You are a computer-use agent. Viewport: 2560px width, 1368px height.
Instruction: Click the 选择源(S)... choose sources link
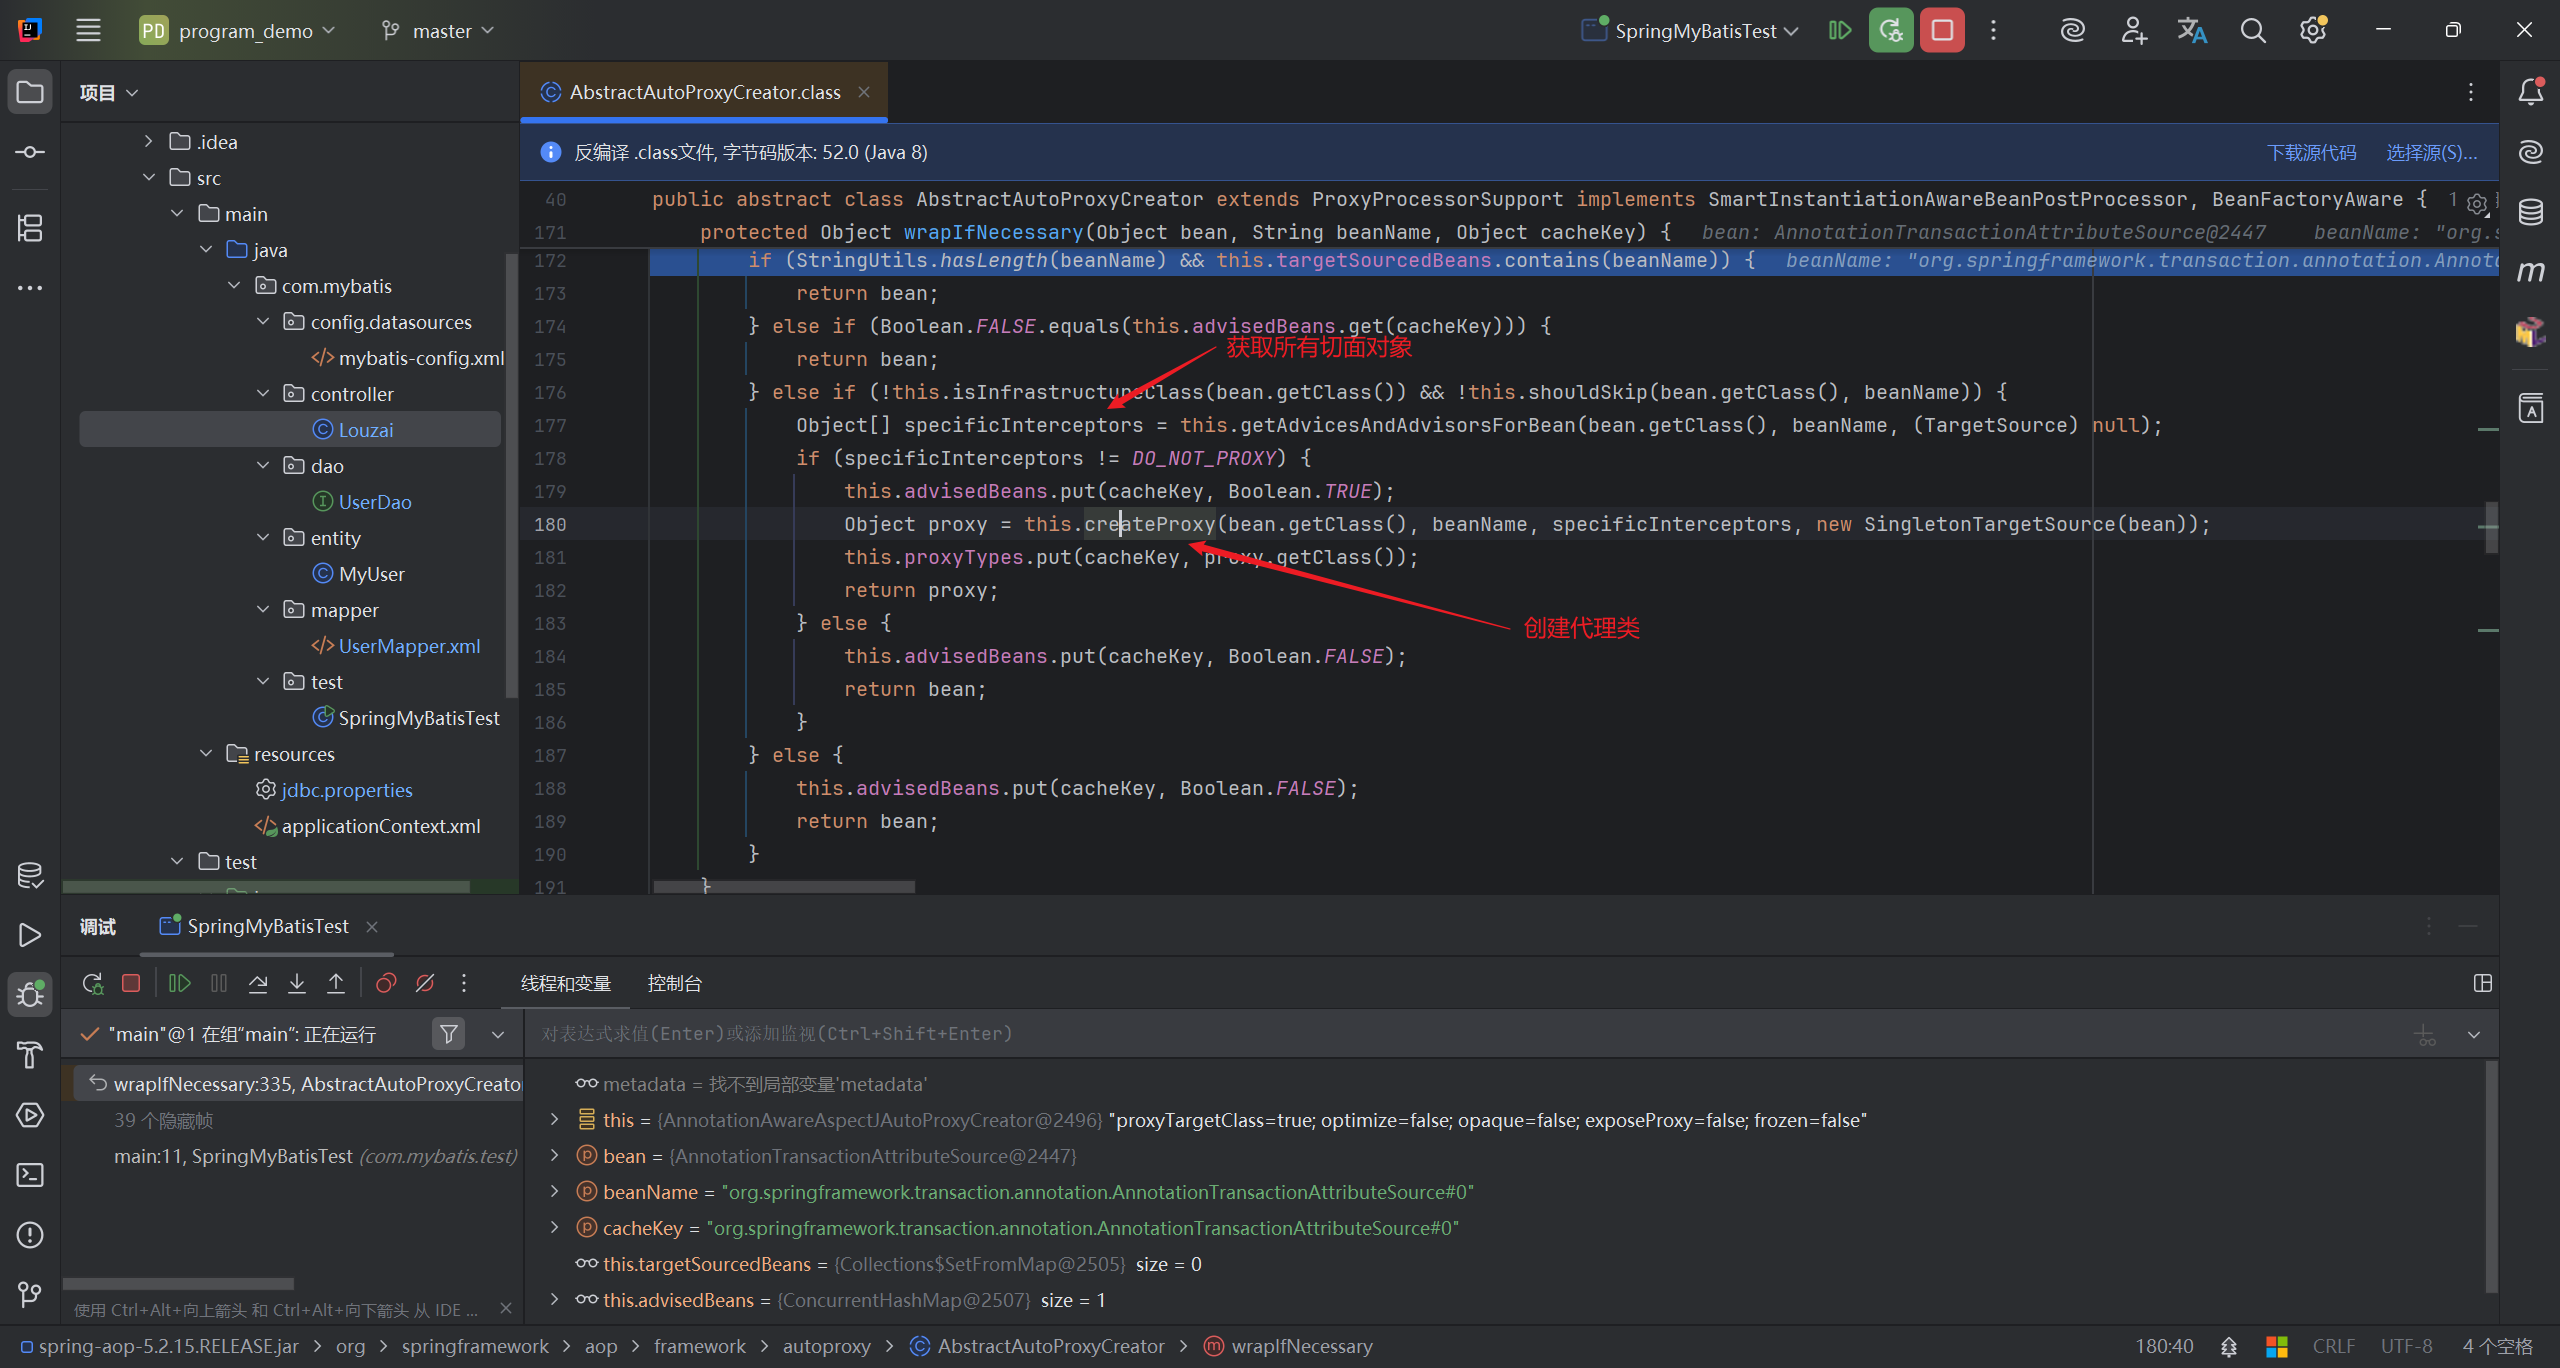coord(2431,152)
